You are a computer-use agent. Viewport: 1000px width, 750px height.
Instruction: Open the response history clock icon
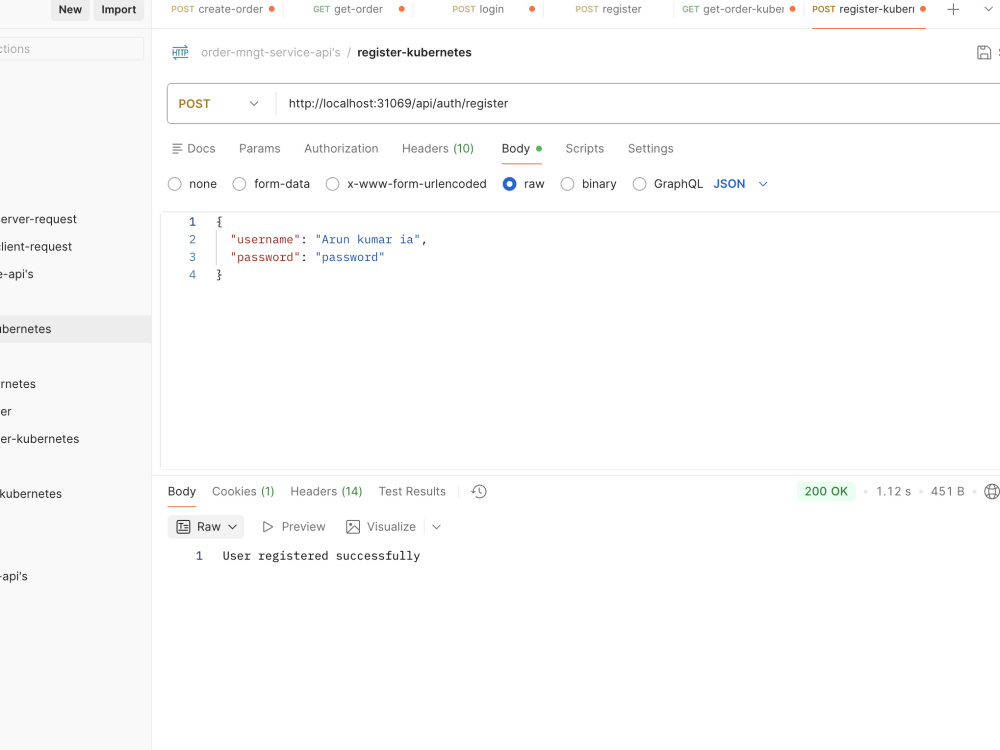click(479, 491)
